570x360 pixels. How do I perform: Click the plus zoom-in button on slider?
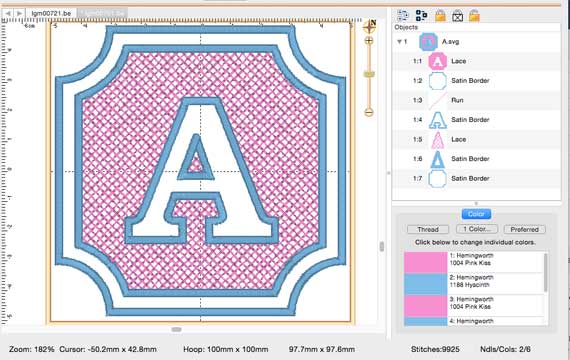pos(369,40)
